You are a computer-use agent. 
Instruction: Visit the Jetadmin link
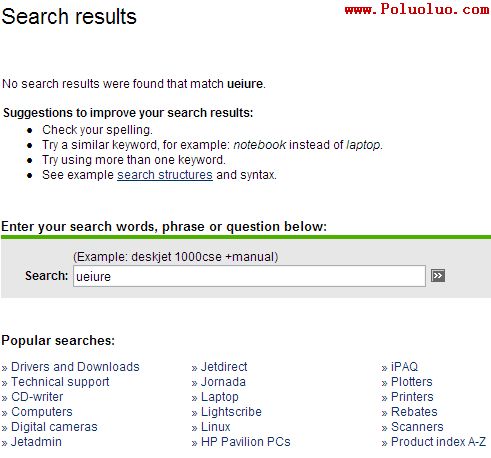pos(36,442)
